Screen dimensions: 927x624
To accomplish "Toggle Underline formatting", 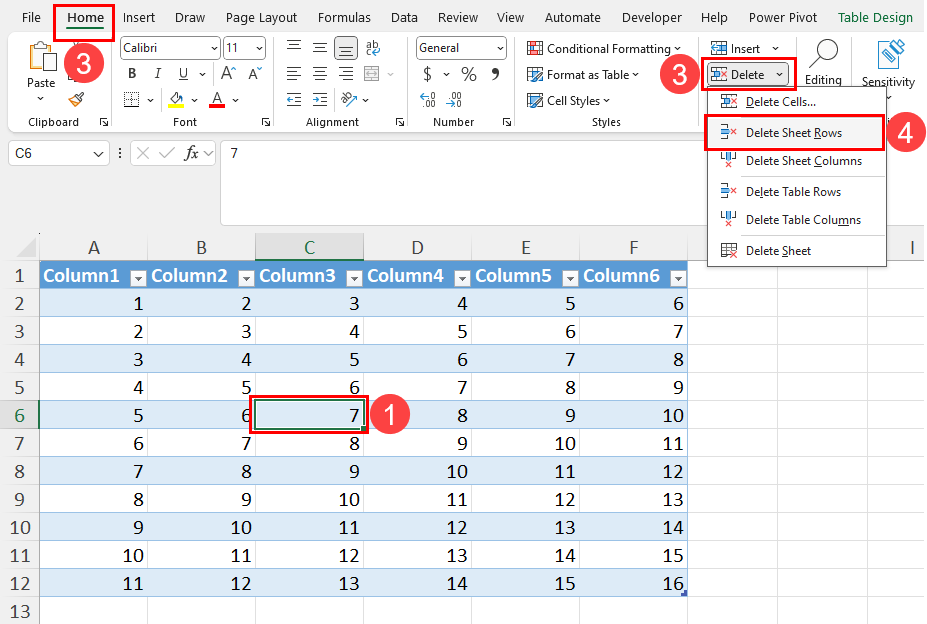I will pyautogui.click(x=183, y=73).
